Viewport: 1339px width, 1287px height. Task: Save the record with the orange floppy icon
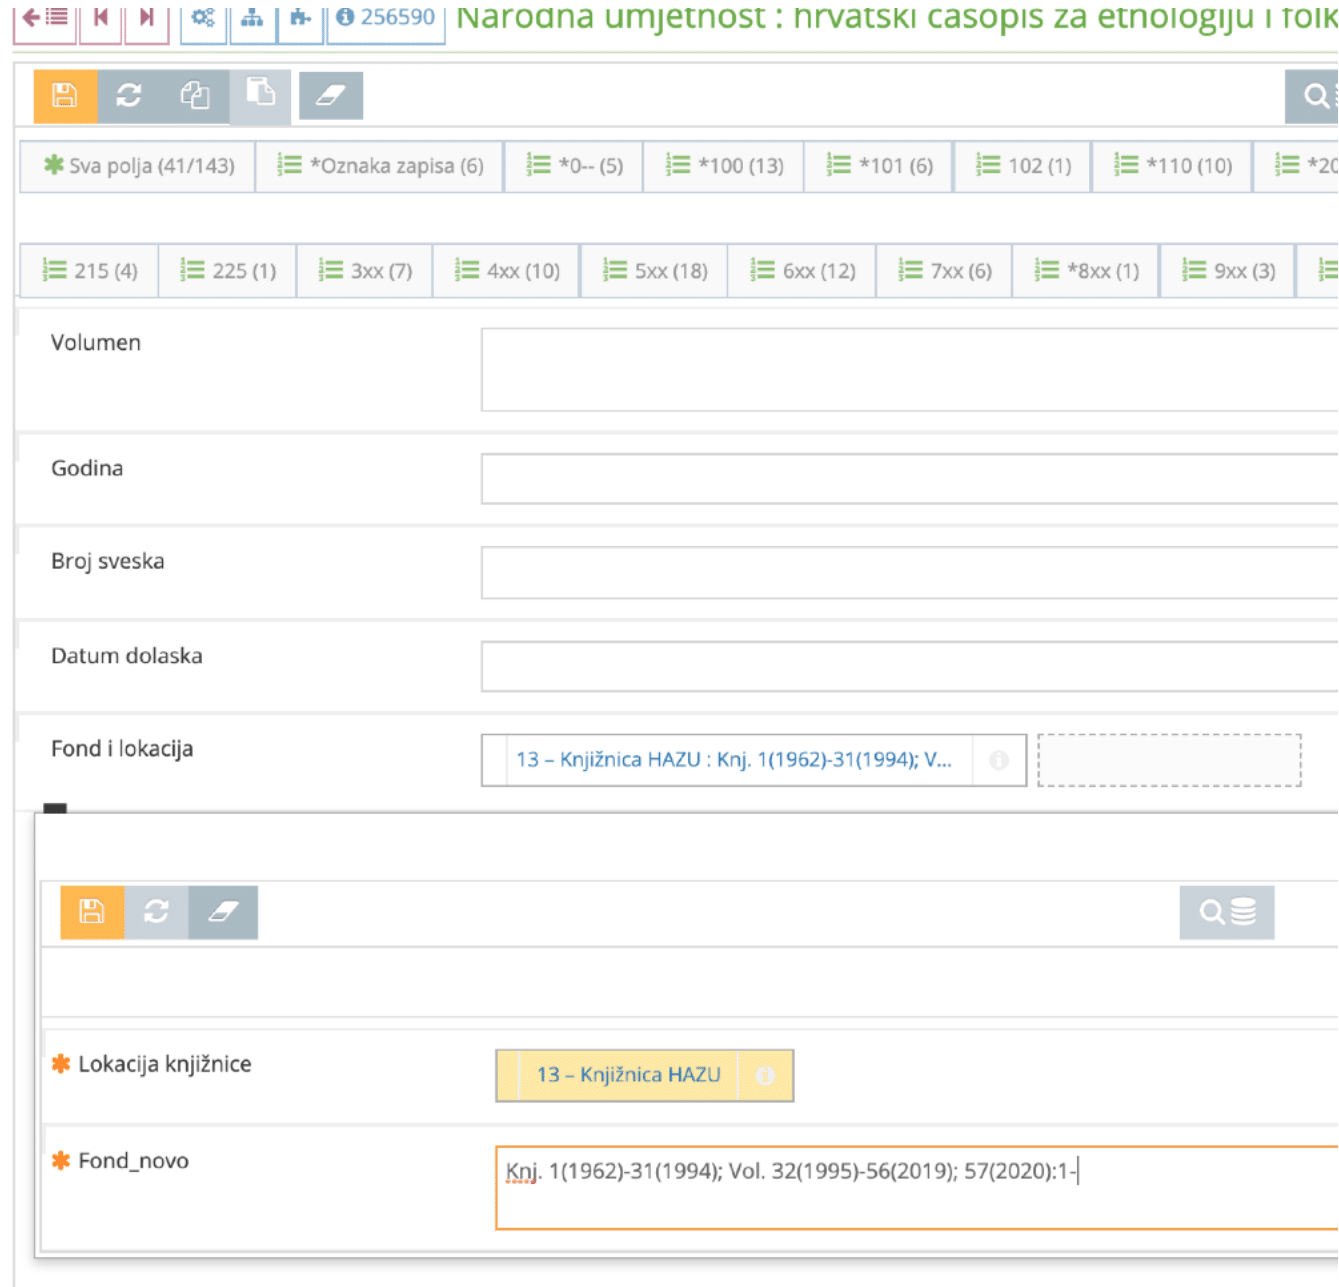click(64, 95)
